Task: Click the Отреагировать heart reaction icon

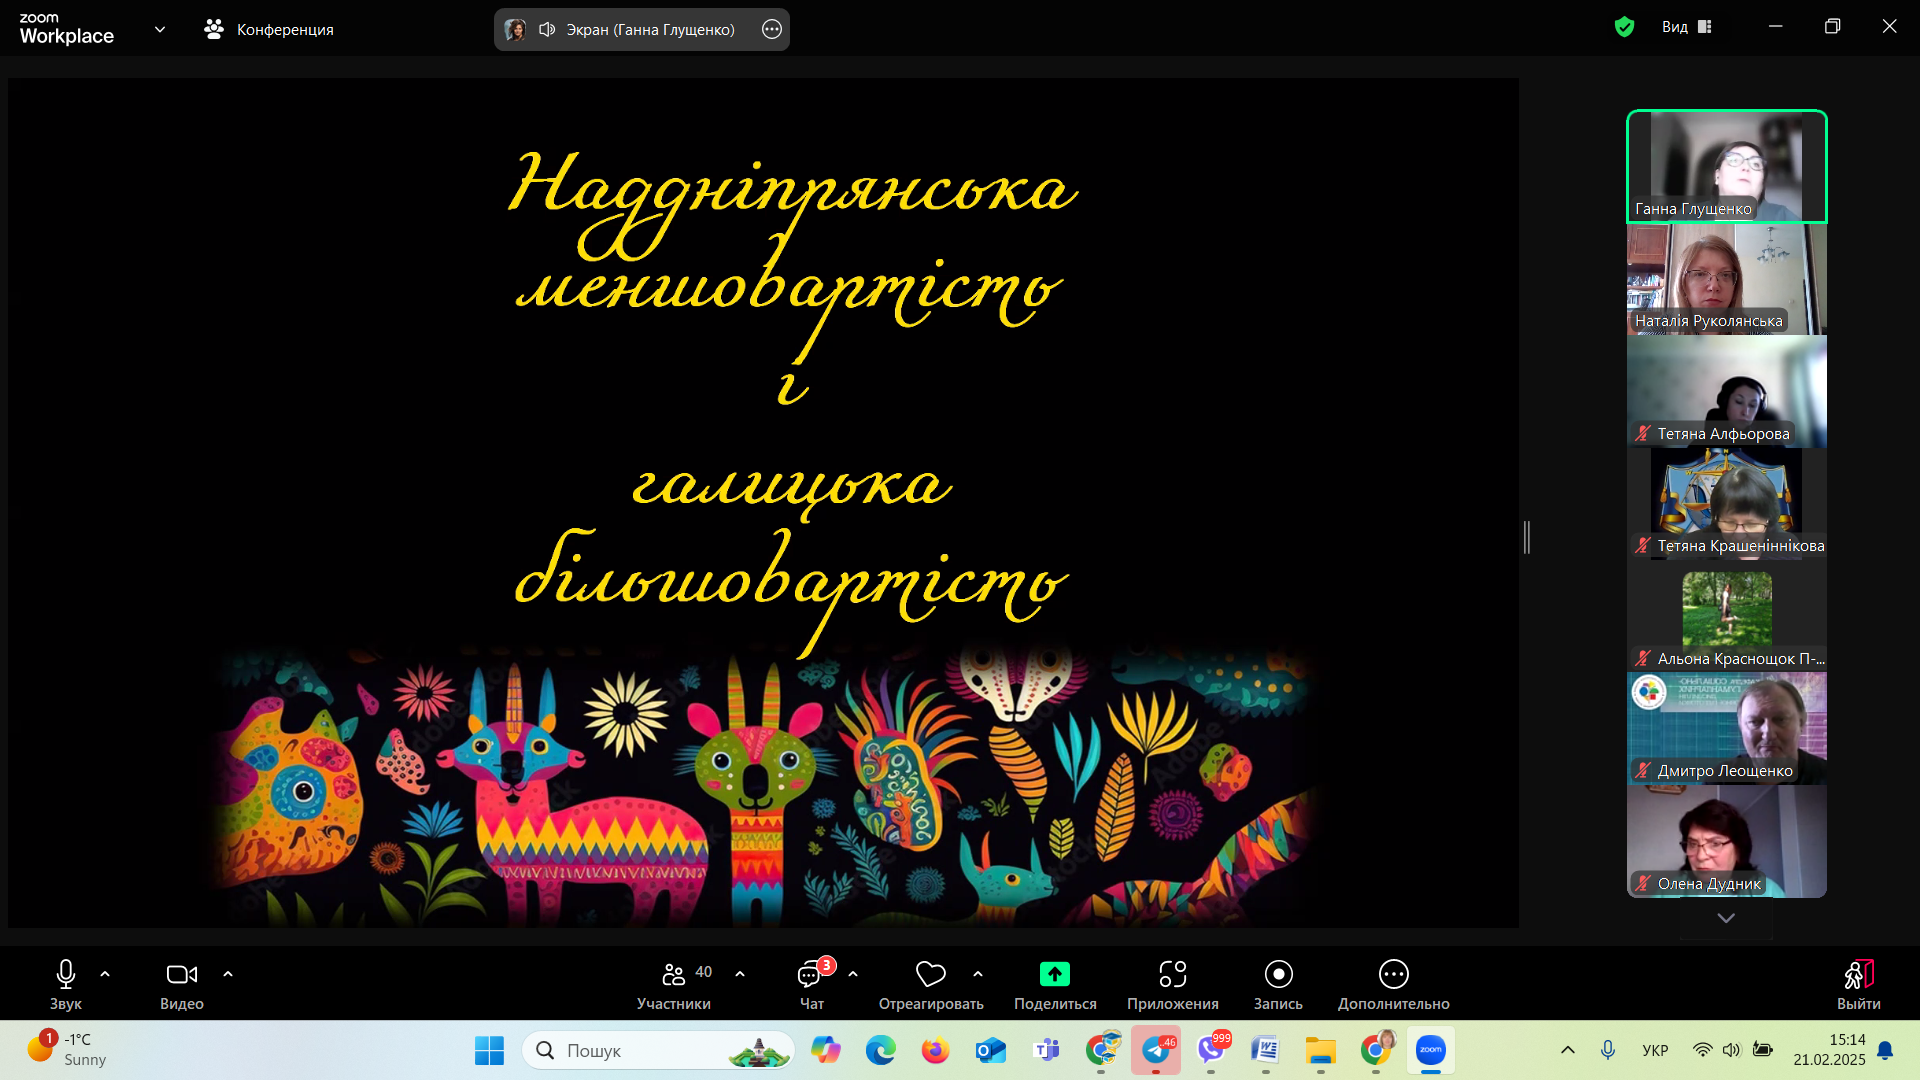Action: (930, 975)
